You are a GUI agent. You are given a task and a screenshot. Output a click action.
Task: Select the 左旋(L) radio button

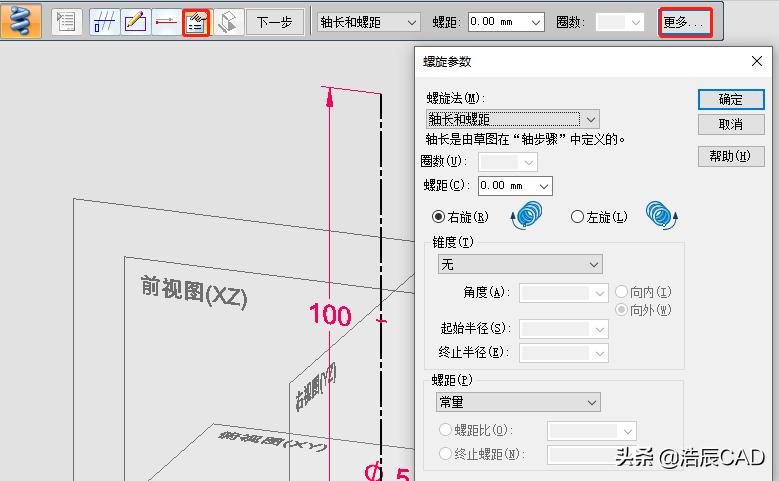tap(577, 217)
